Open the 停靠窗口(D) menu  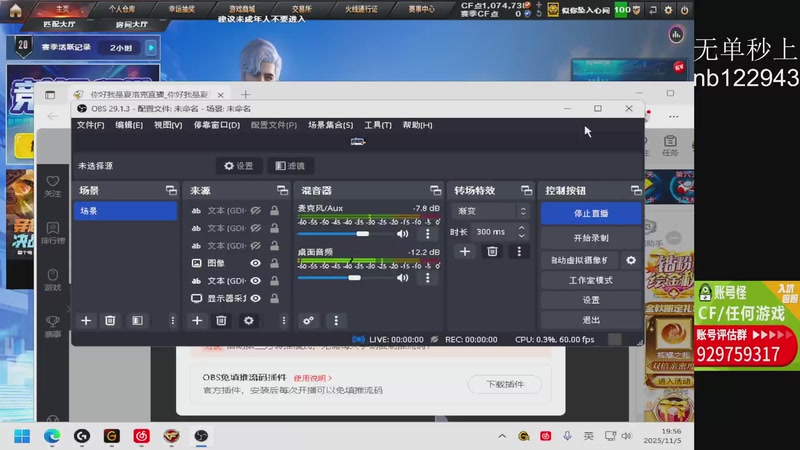216,125
